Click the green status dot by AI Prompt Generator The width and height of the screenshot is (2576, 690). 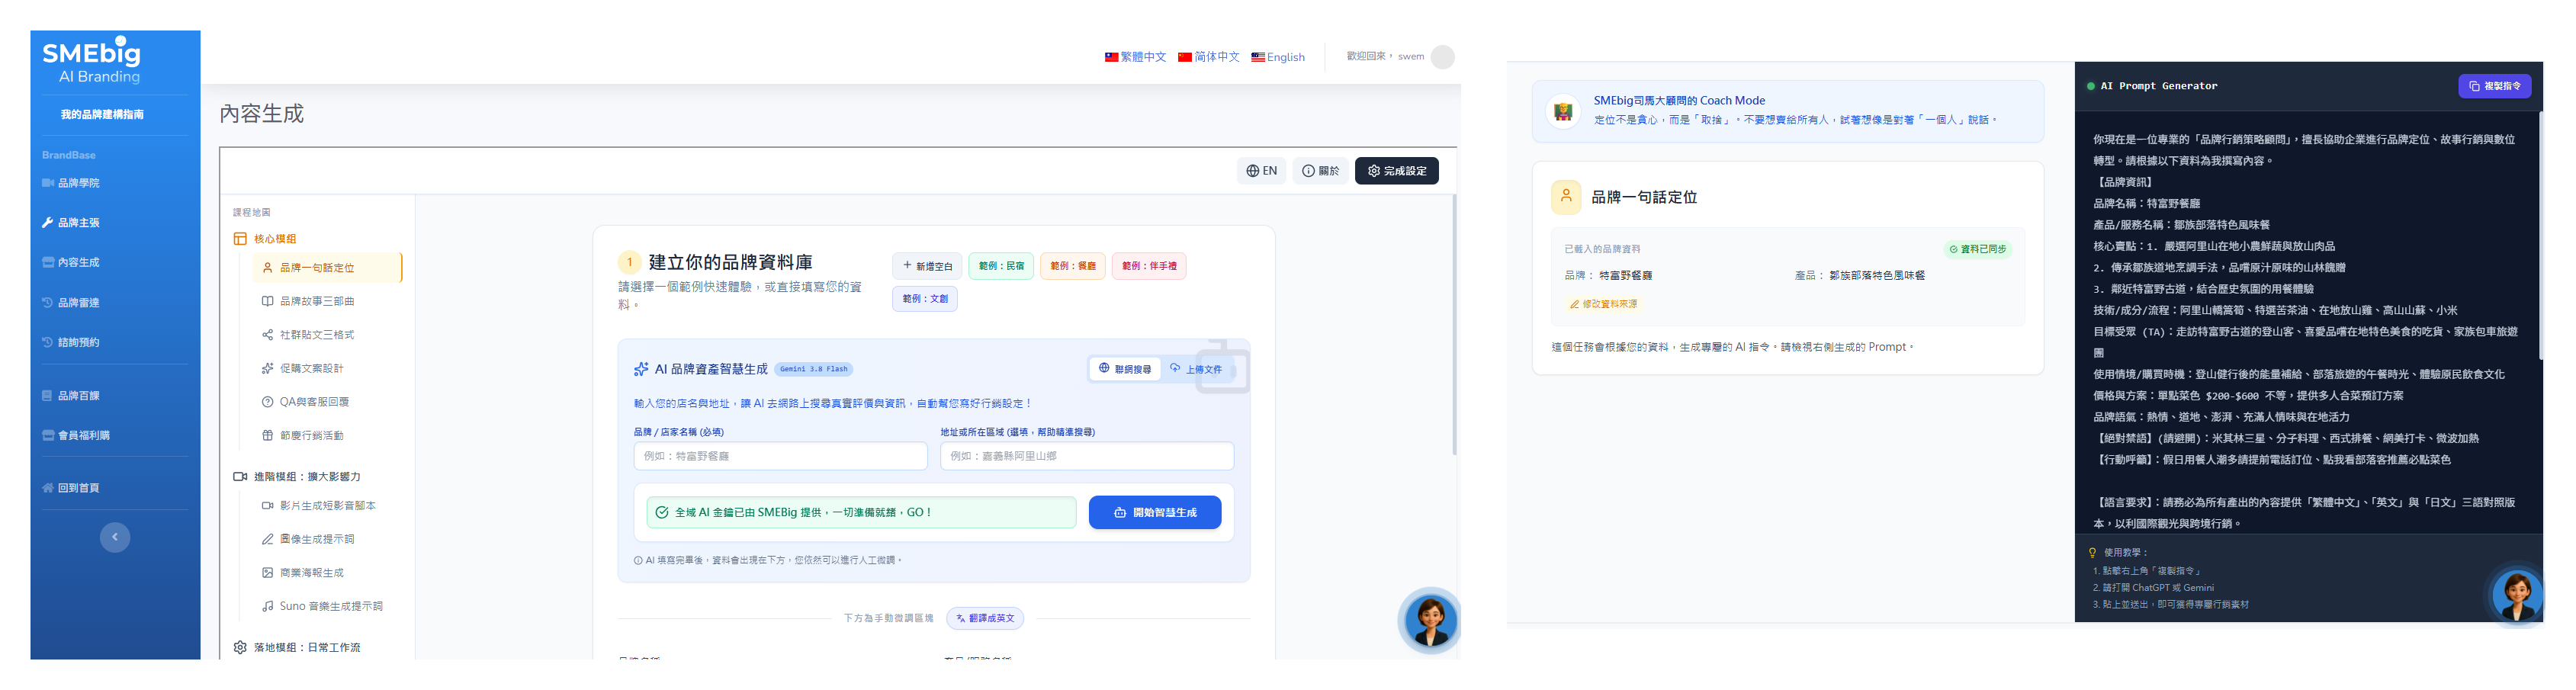click(x=2091, y=87)
